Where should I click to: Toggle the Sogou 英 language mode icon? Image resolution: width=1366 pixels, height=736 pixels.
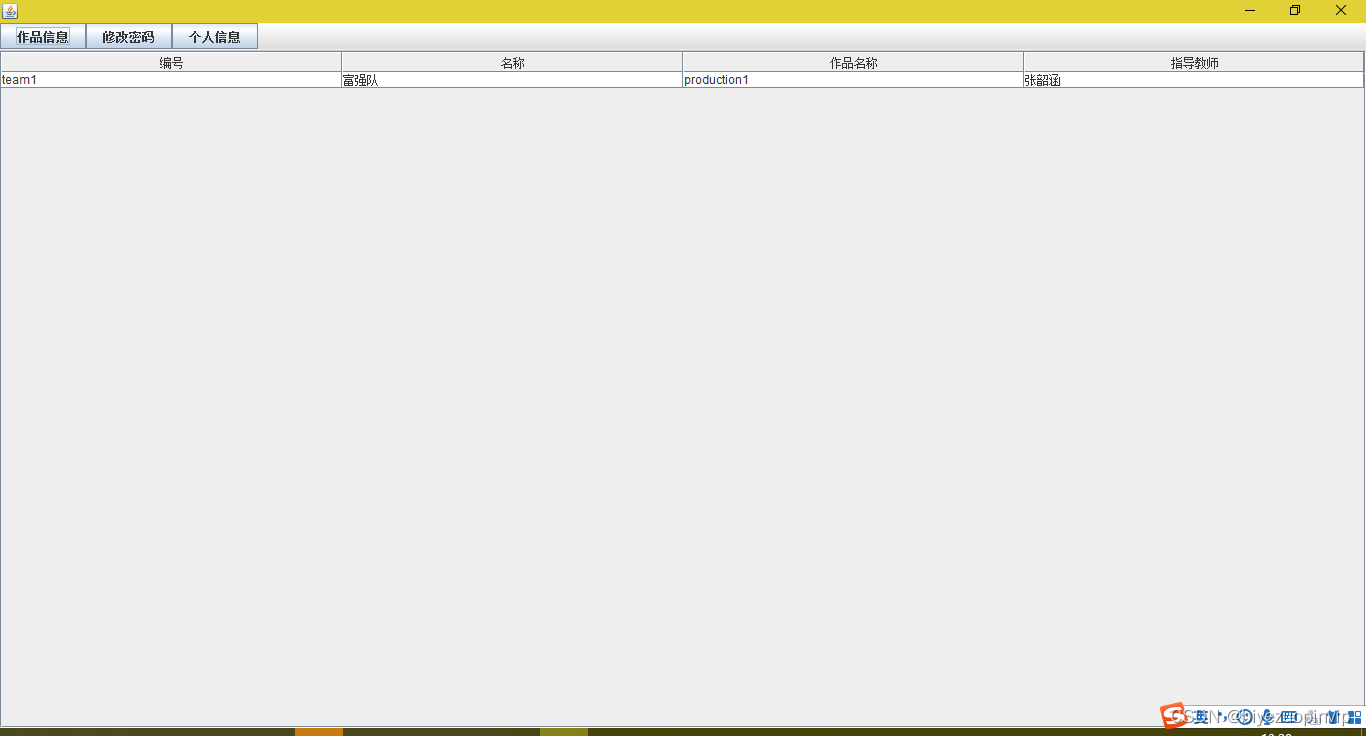coord(1200,716)
